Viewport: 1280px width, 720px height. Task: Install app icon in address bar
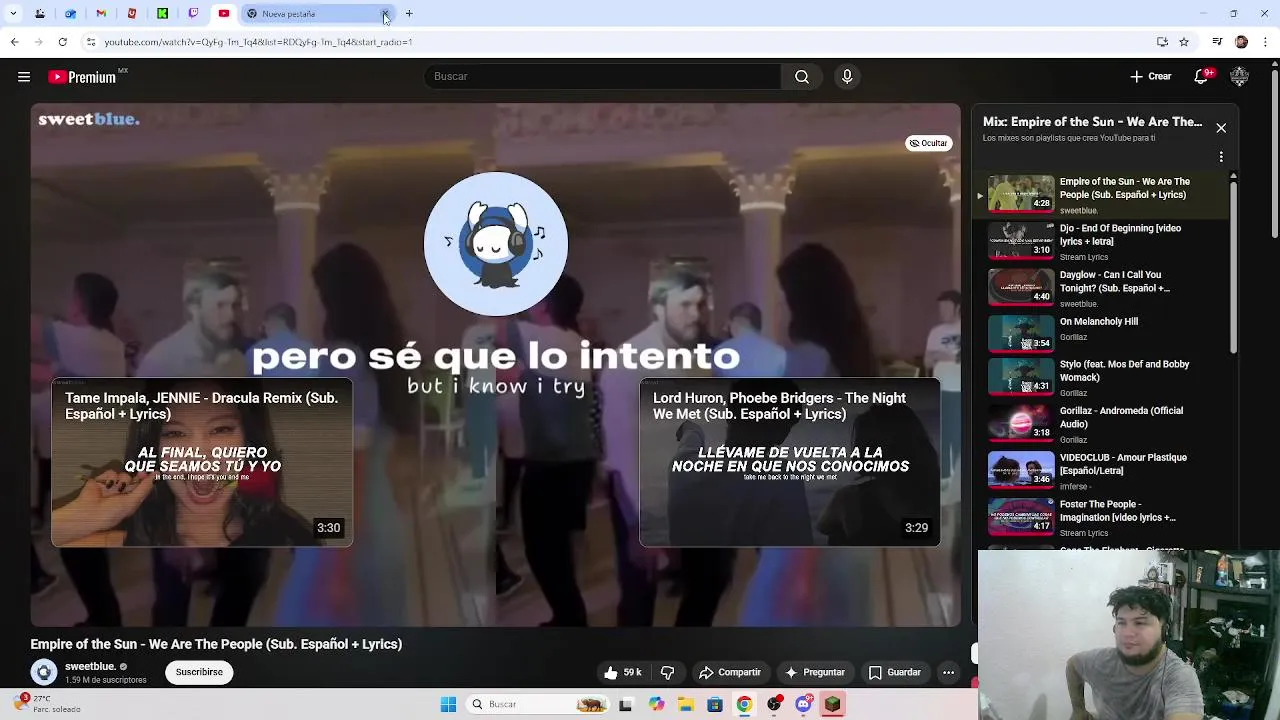pyautogui.click(x=1162, y=42)
